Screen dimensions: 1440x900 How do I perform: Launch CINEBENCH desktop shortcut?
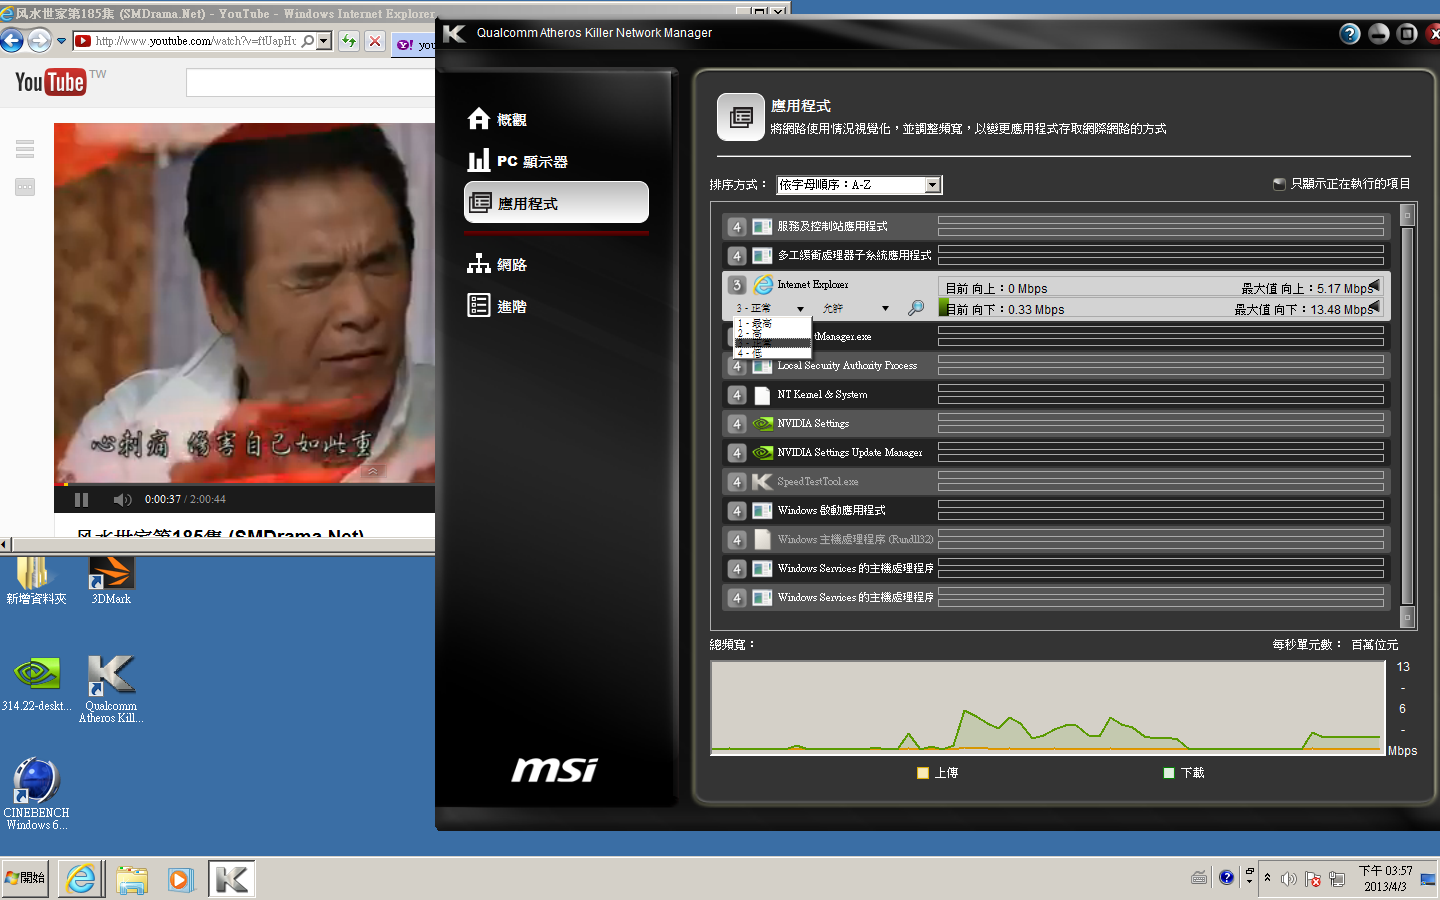(36, 794)
